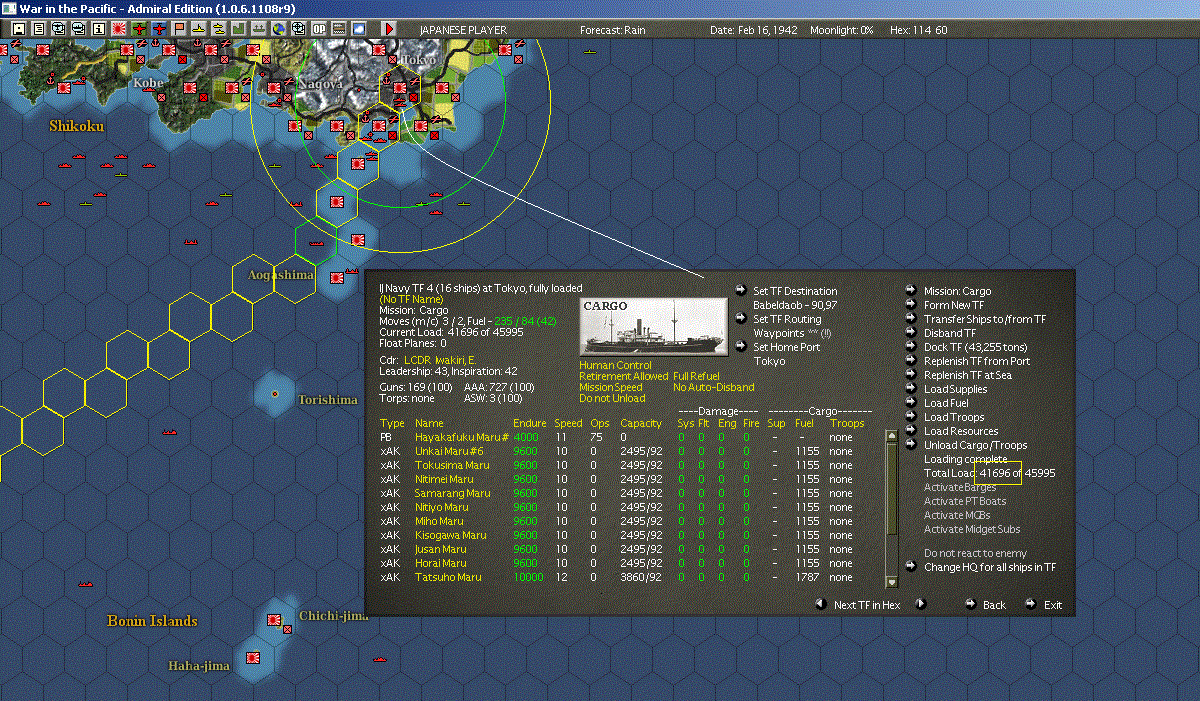Click Transfer Ships to/from TF
The width and height of the screenshot is (1200, 701).
click(x=985, y=319)
